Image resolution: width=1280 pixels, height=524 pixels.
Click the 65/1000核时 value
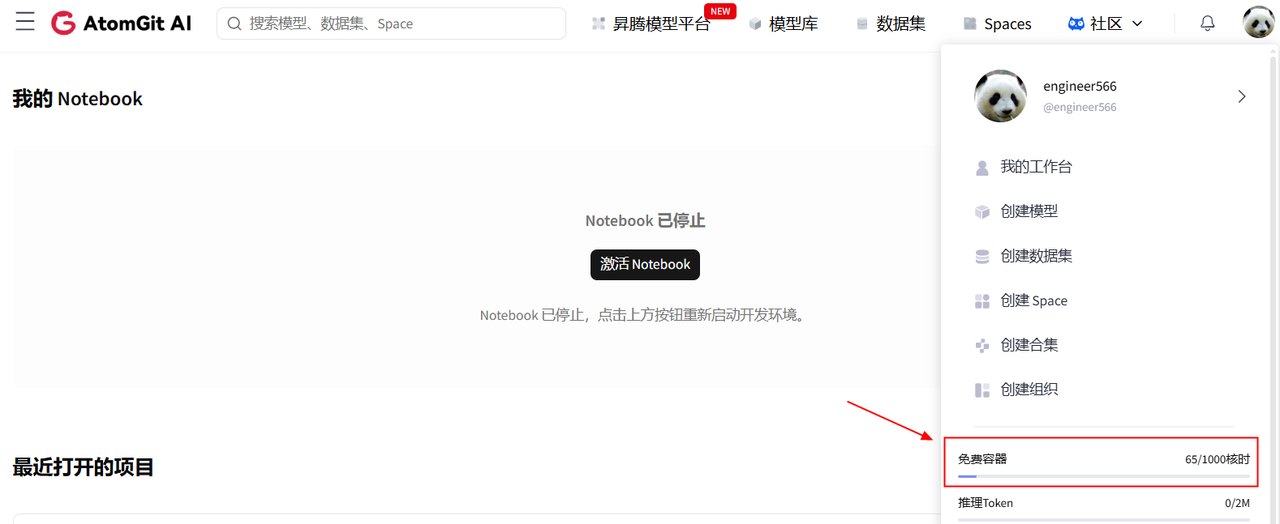[1217, 459]
